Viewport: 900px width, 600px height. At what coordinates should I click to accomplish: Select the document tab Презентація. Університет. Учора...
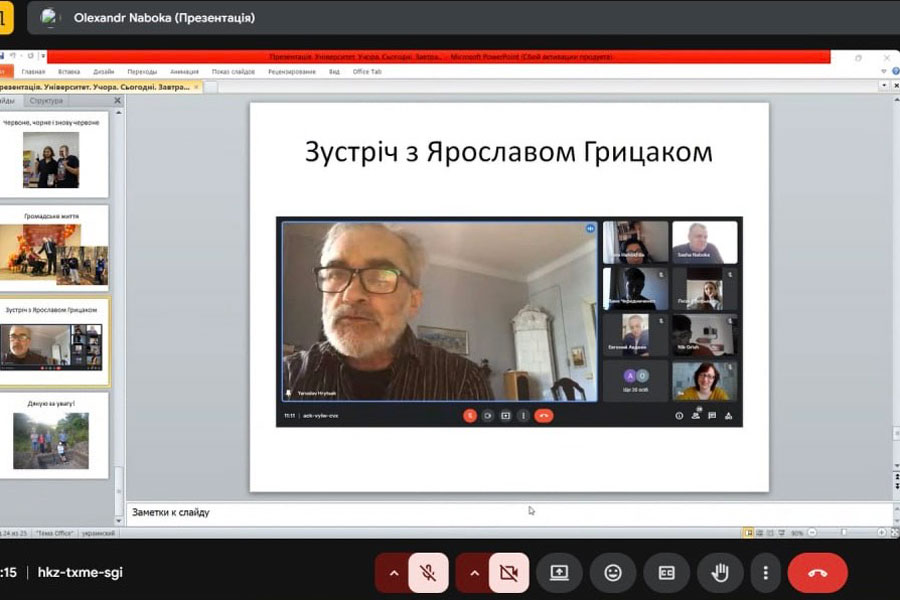click(95, 87)
